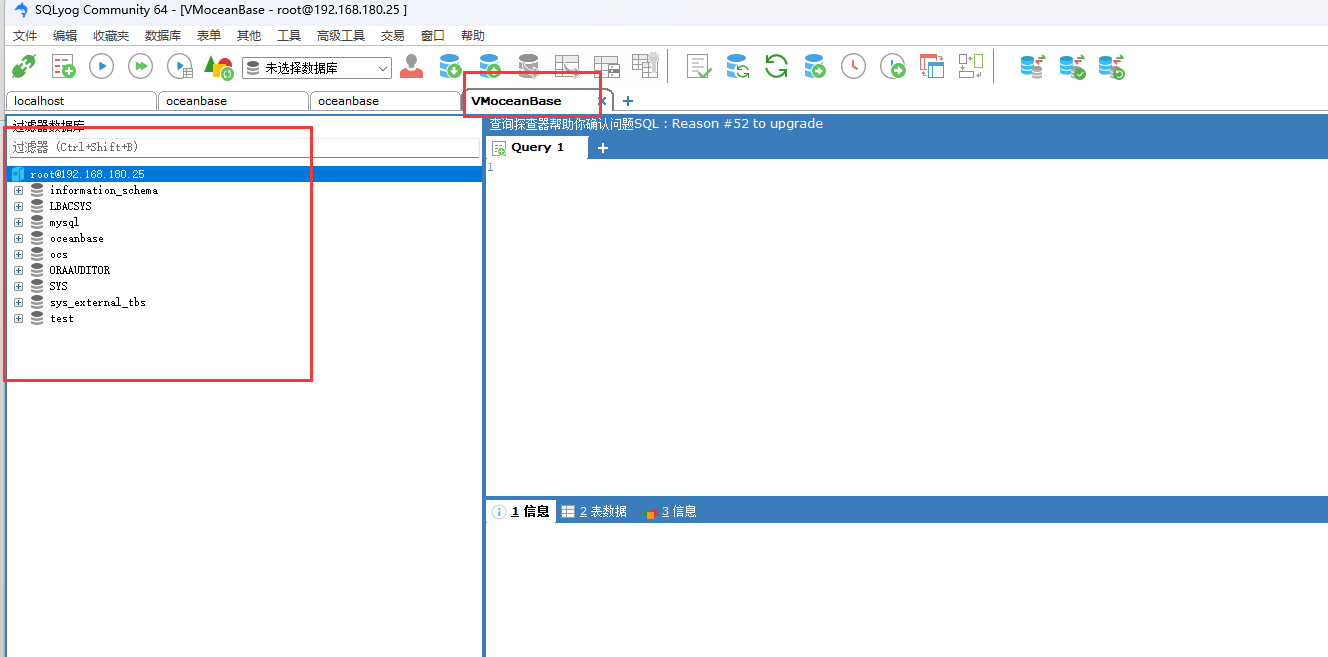Close the VMoceanBase connection tab
Viewport: 1328px width, 657px height.
point(603,101)
